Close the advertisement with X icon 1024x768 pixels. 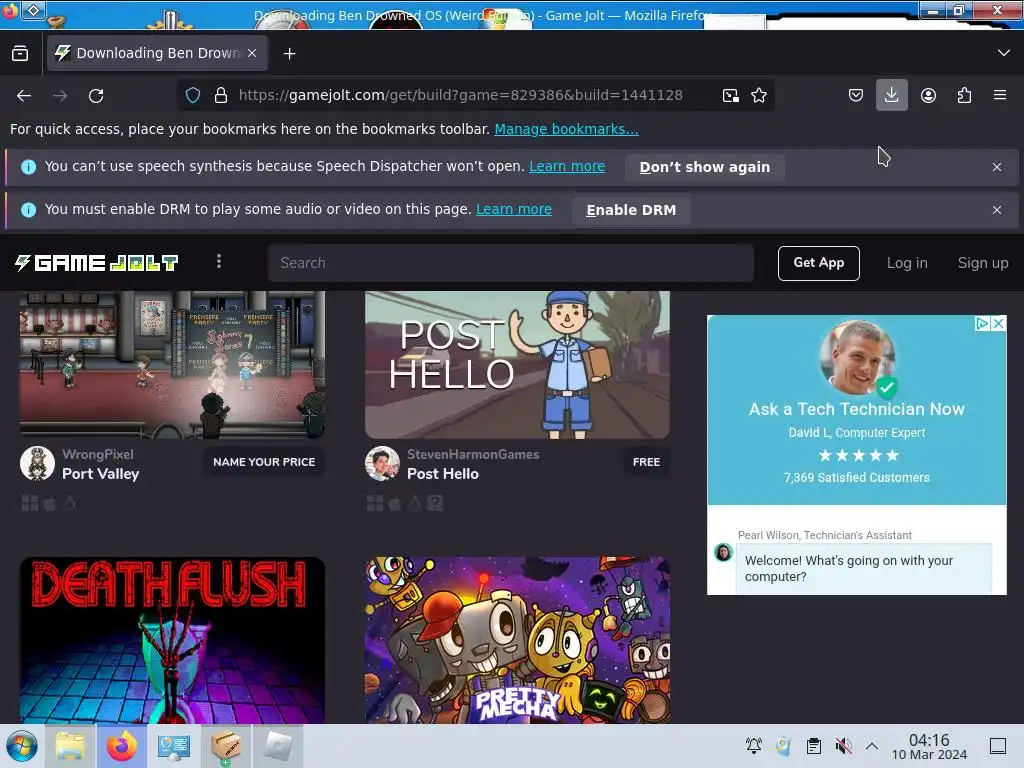[x=999, y=323]
